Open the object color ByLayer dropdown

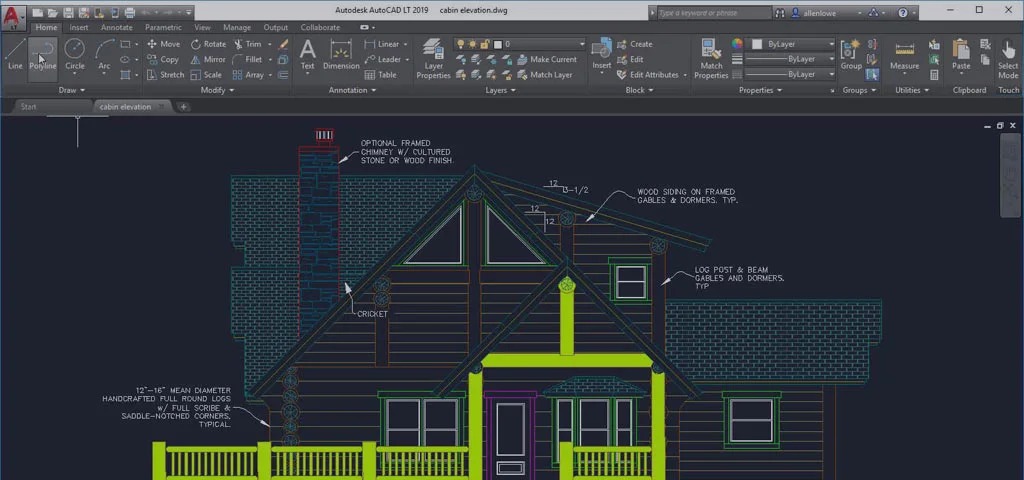click(792, 45)
